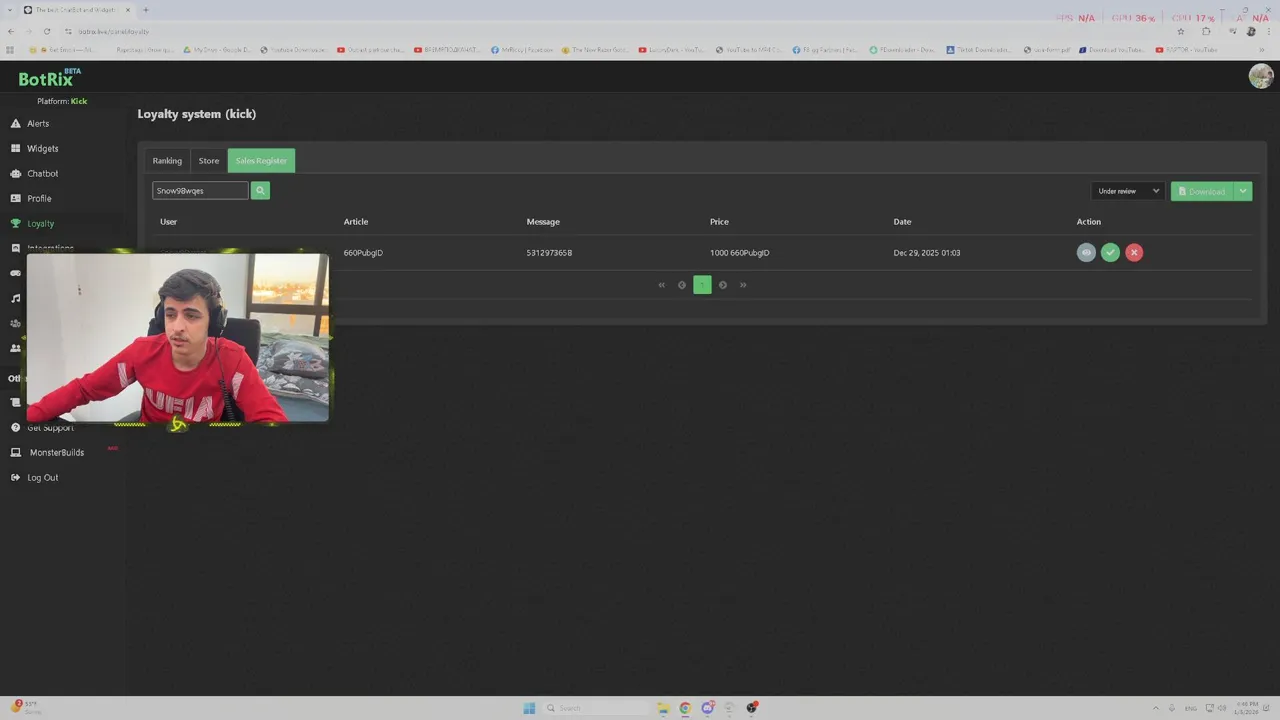Expand the Download options arrow

1243,191
